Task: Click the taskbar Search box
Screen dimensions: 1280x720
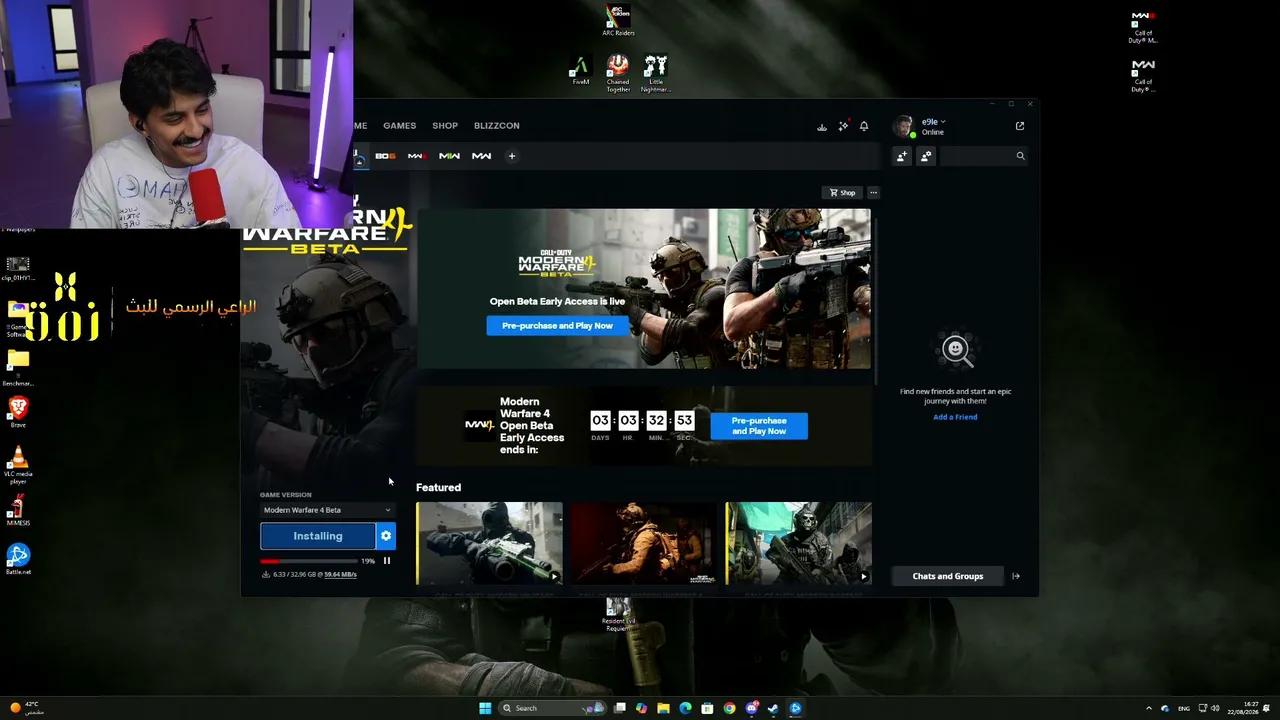Action: coord(552,708)
